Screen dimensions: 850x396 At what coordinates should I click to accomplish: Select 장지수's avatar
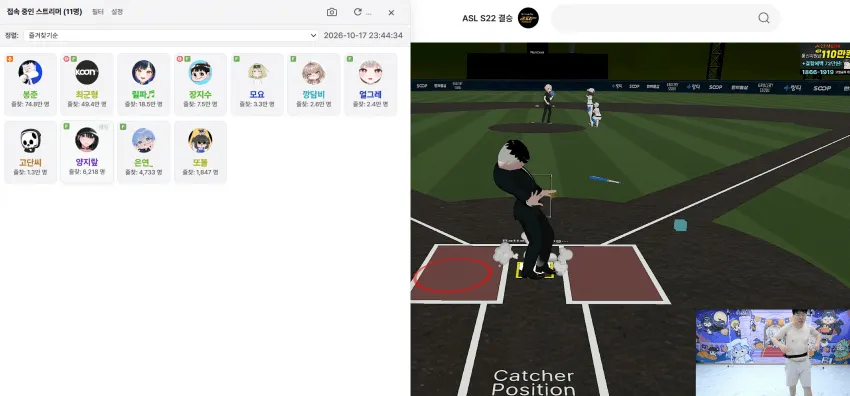point(200,73)
